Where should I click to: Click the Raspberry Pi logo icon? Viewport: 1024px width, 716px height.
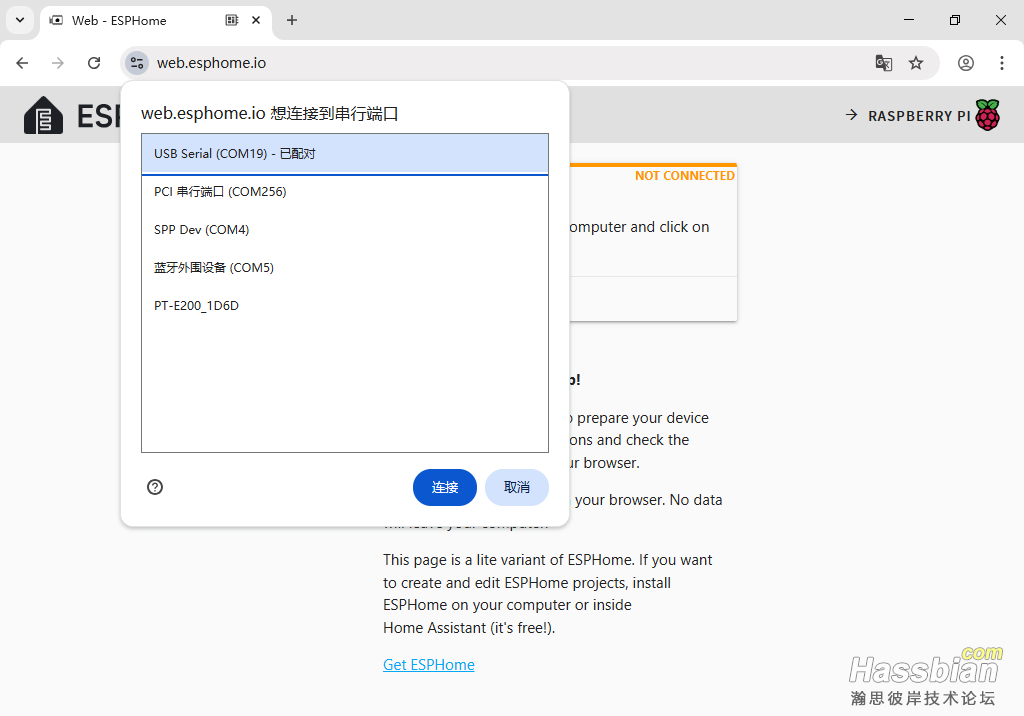[x=987, y=115]
